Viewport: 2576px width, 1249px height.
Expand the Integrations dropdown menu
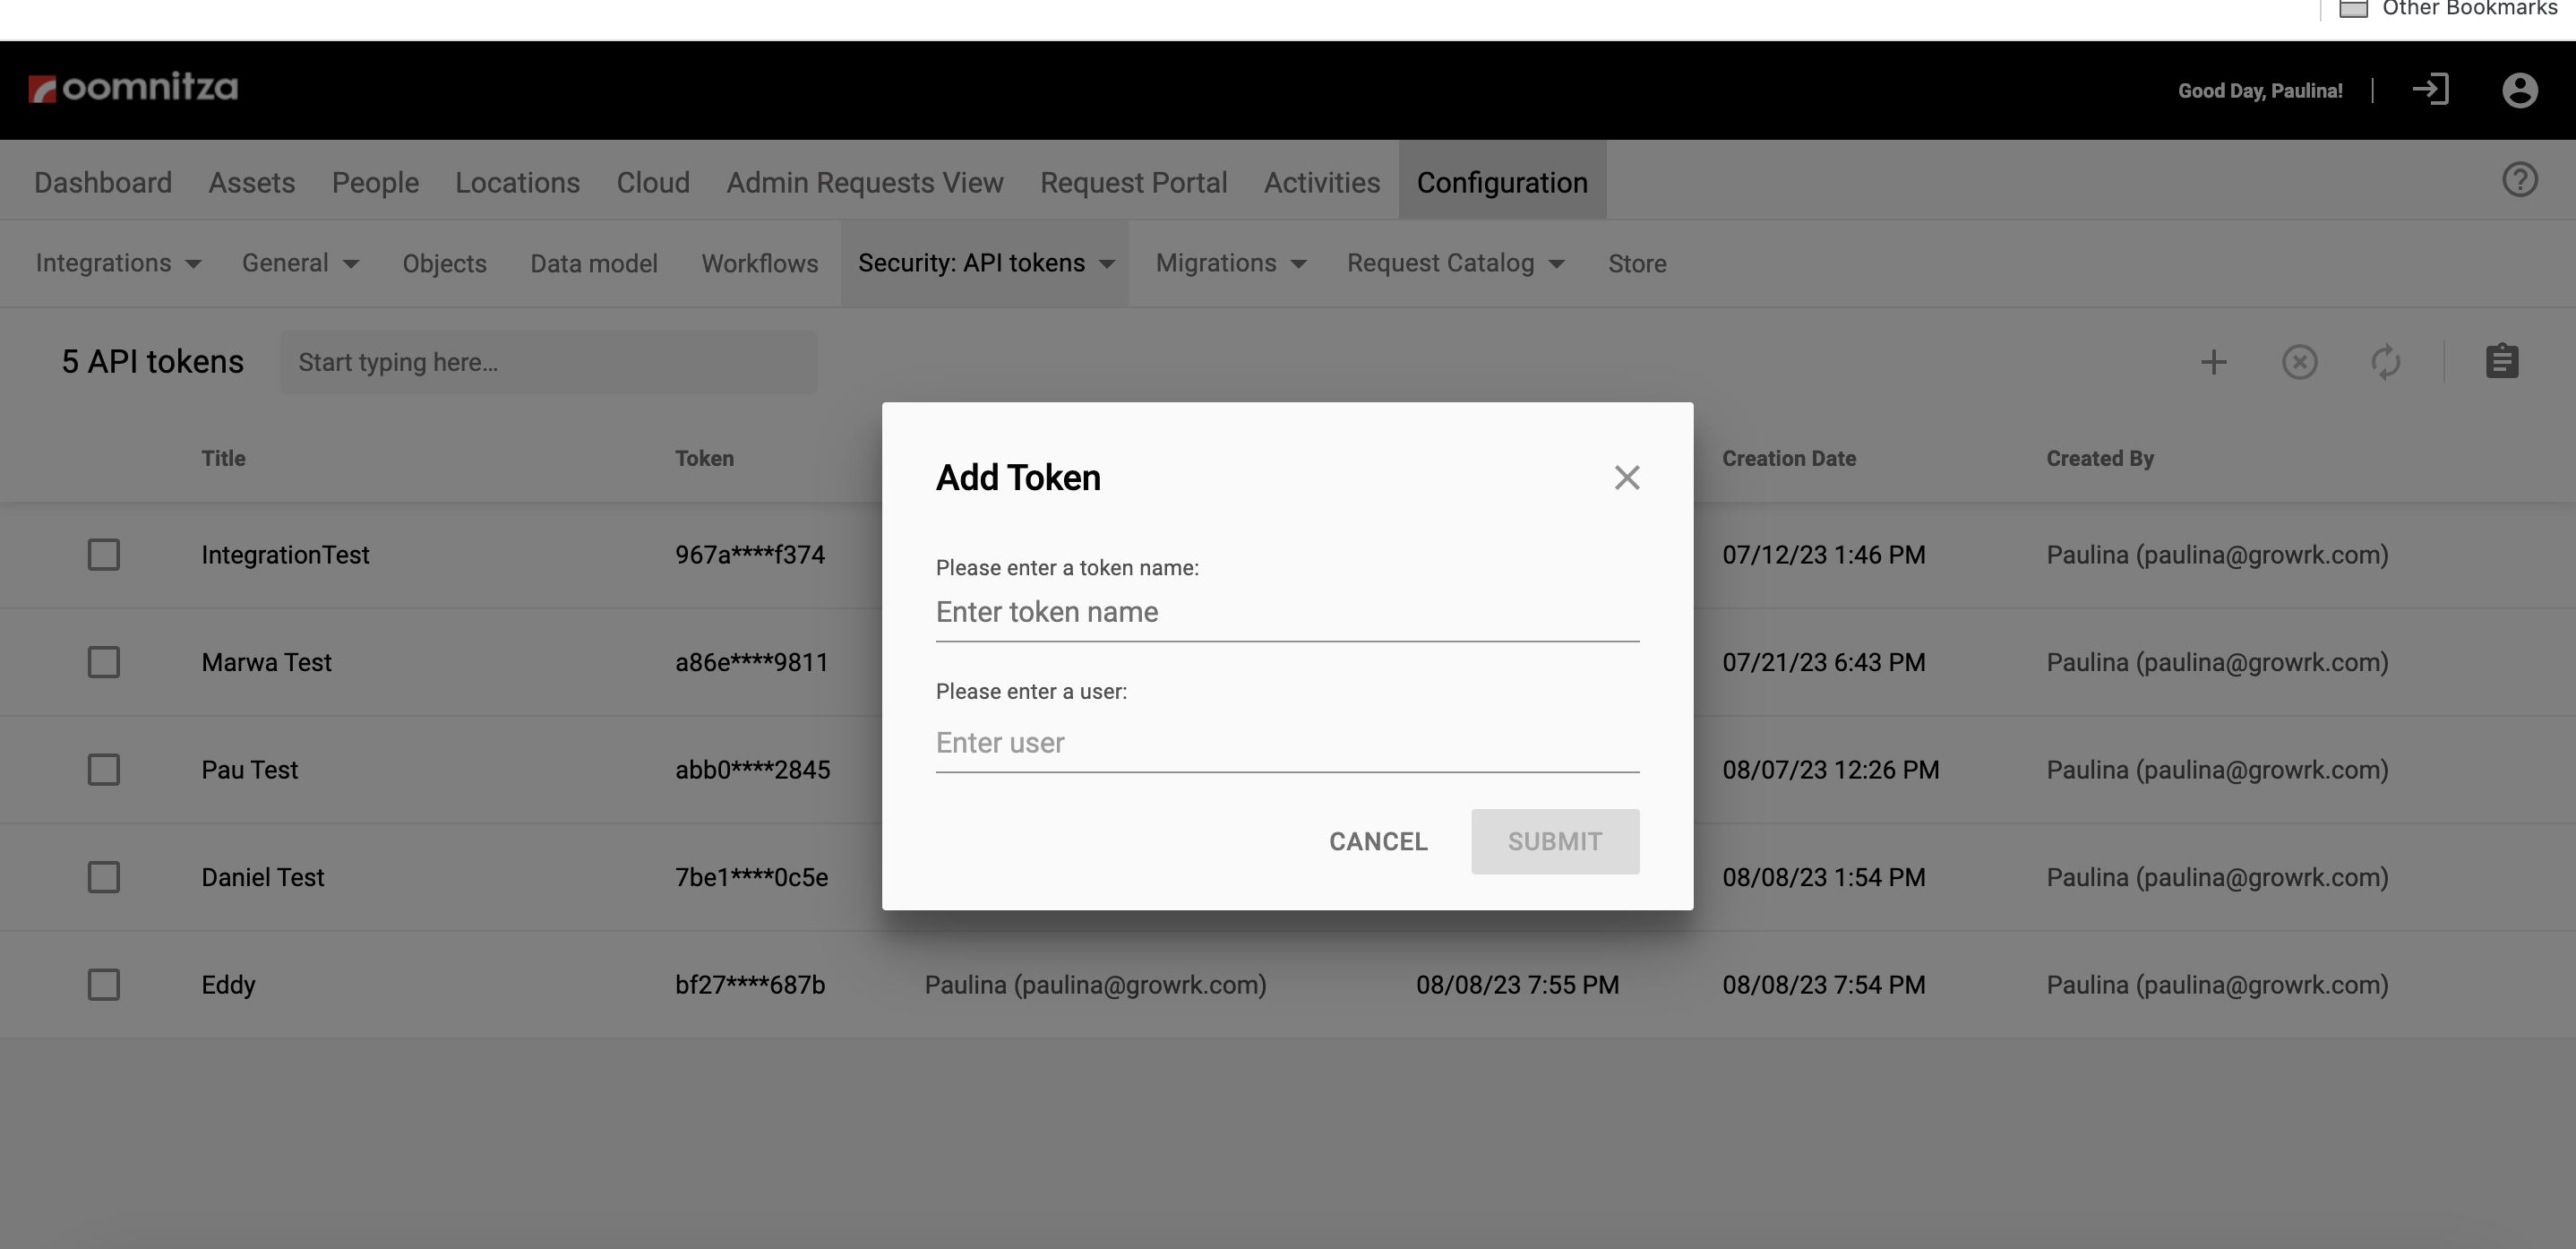point(118,263)
